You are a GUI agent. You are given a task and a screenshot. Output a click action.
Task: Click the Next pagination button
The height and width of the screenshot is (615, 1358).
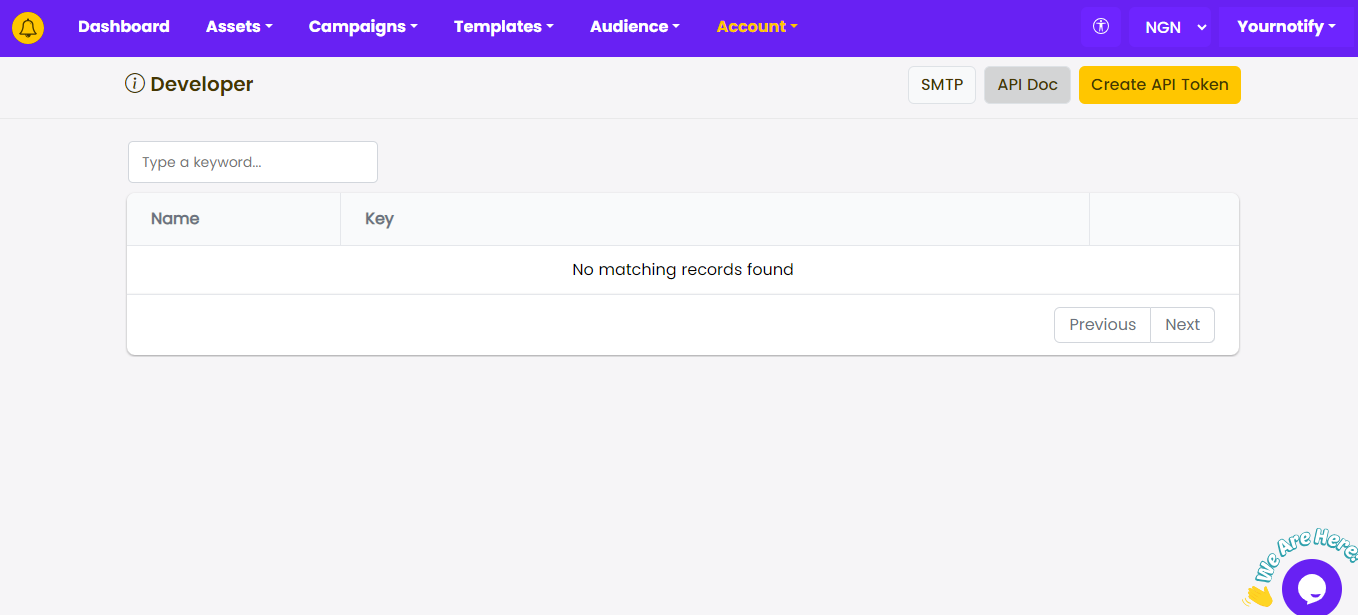pos(1182,325)
